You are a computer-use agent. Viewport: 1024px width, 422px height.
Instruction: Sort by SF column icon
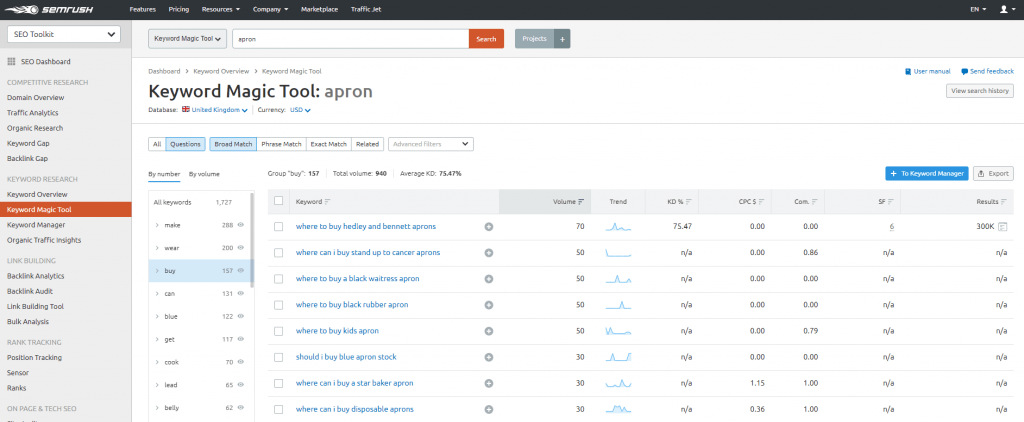coord(891,202)
